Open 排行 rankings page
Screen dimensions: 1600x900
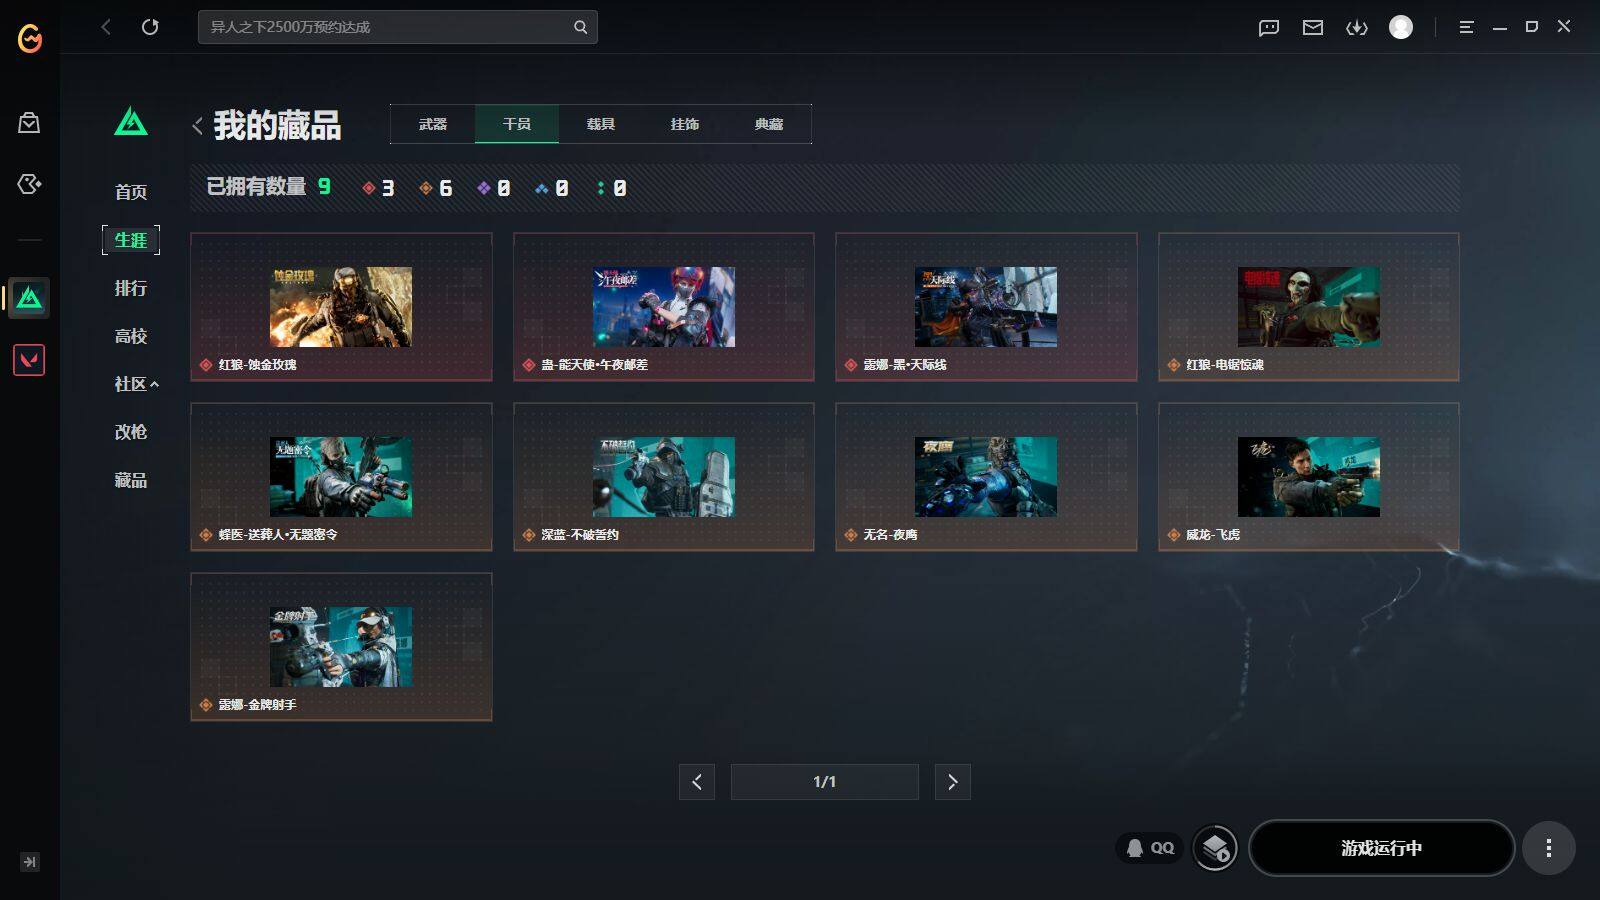(131, 288)
